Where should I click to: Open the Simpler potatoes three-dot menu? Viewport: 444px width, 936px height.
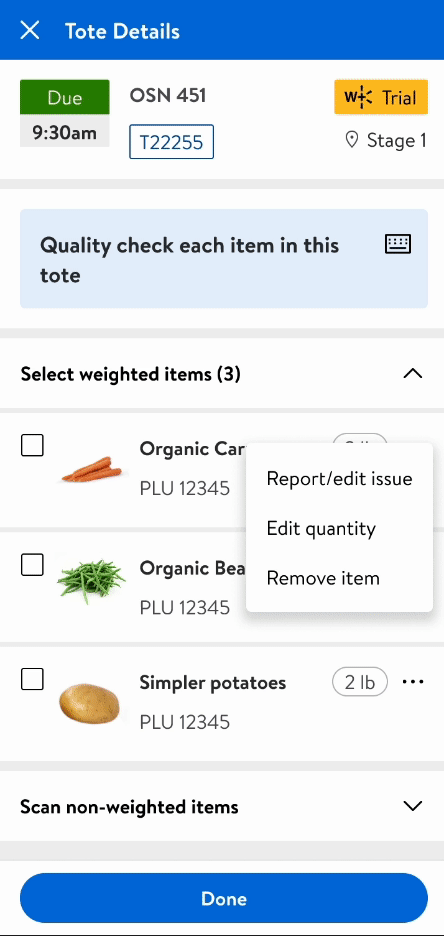[x=413, y=682]
